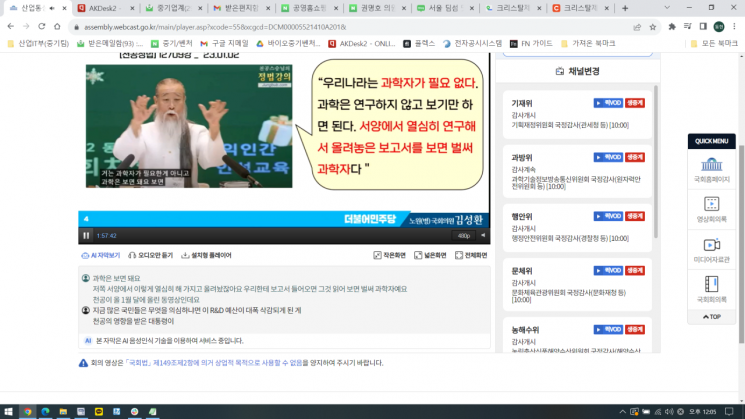Toggle AI 자막보기 captions
The image size is (745, 419).
point(101,256)
